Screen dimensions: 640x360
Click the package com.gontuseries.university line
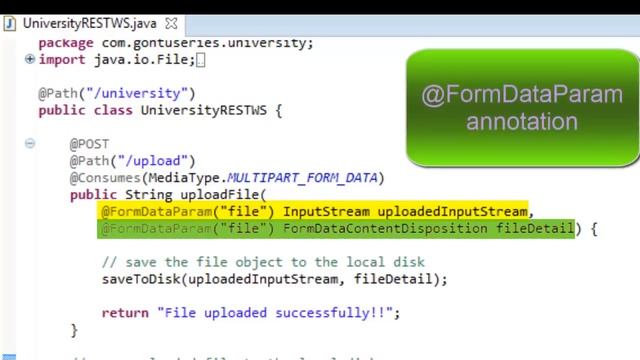pos(176,43)
